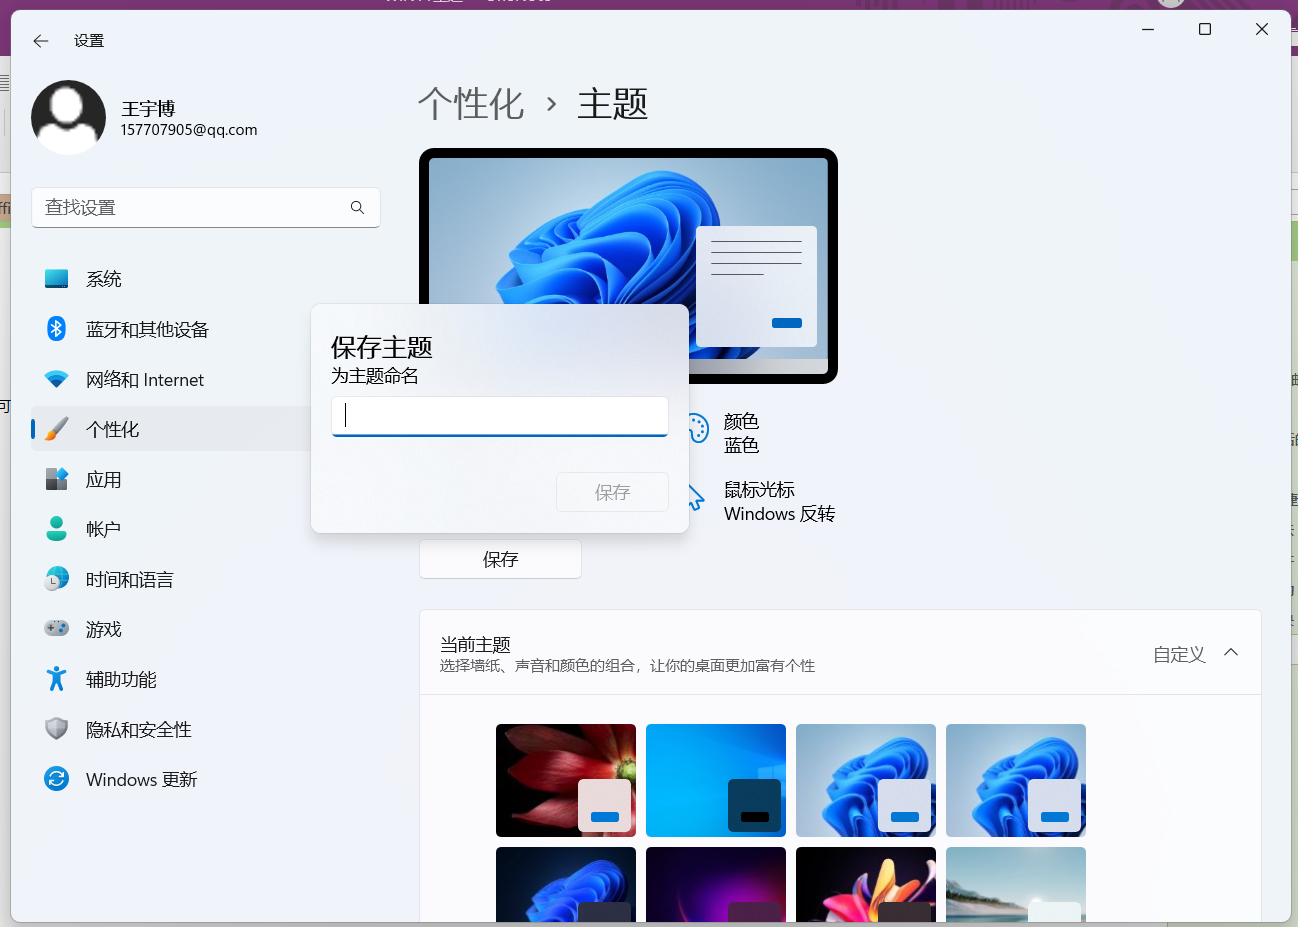Click the theme name field in 保存主题 dialog
The height and width of the screenshot is (927, 1298).
tap(500, 416)
